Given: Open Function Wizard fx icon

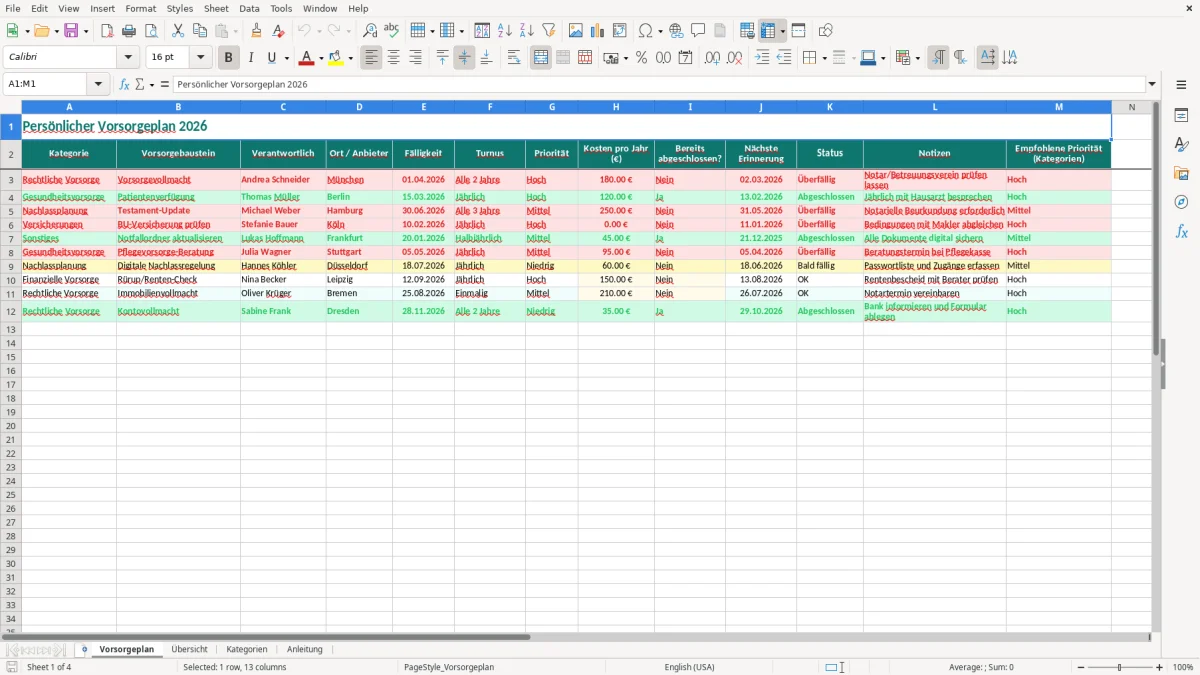Looking at the screenshot, I should pos(124,85).
